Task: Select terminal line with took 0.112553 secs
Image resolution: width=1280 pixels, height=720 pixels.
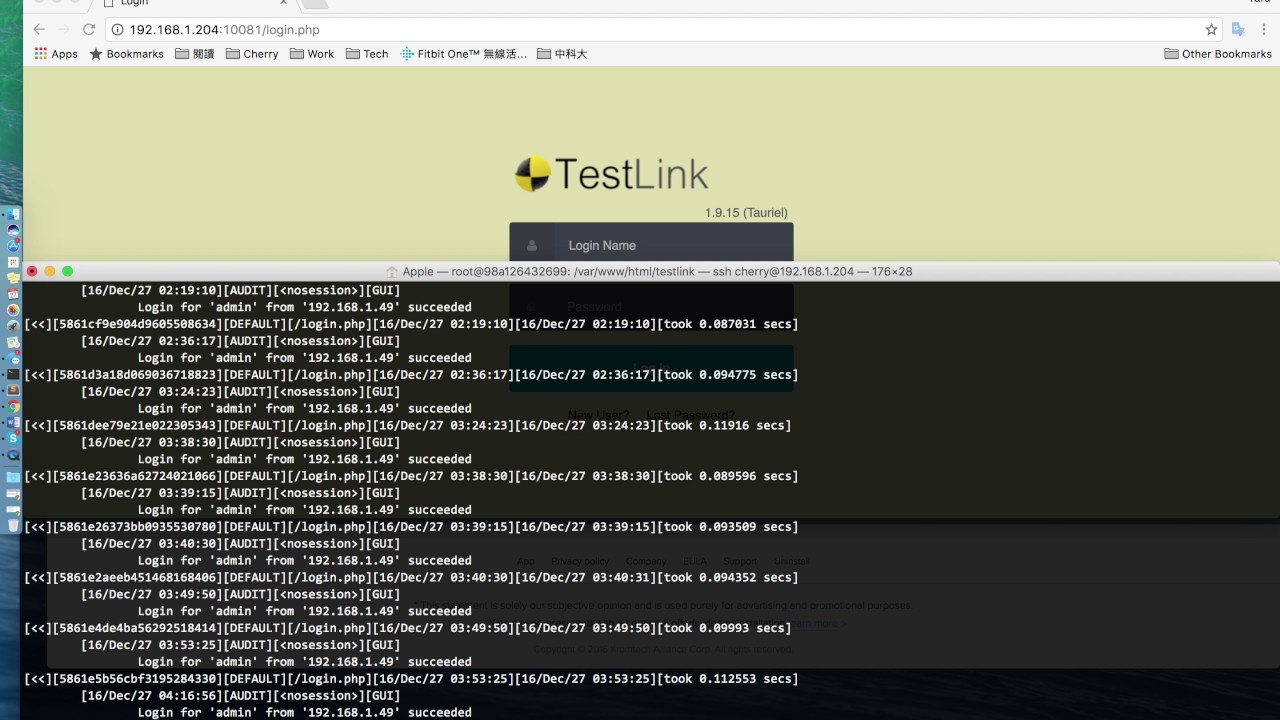Action: [x=411, y=679]
